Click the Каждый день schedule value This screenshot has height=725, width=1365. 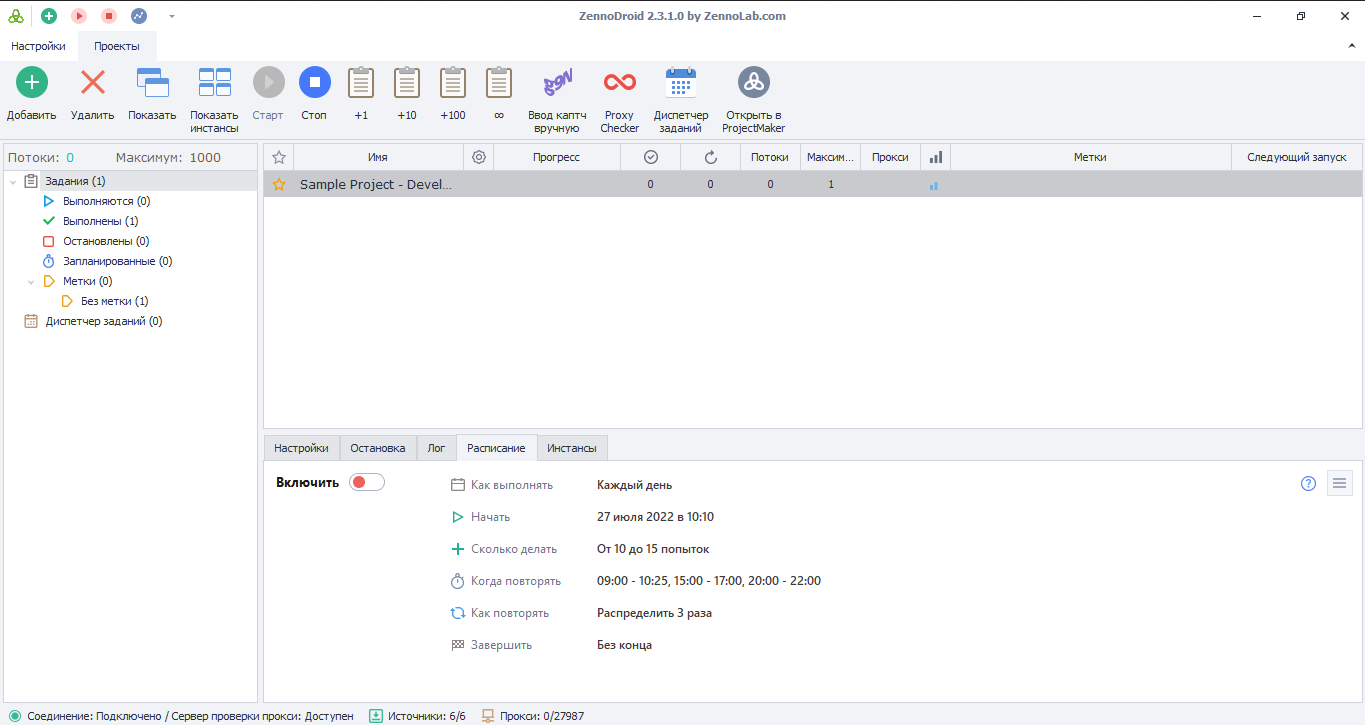coord(634,485)
